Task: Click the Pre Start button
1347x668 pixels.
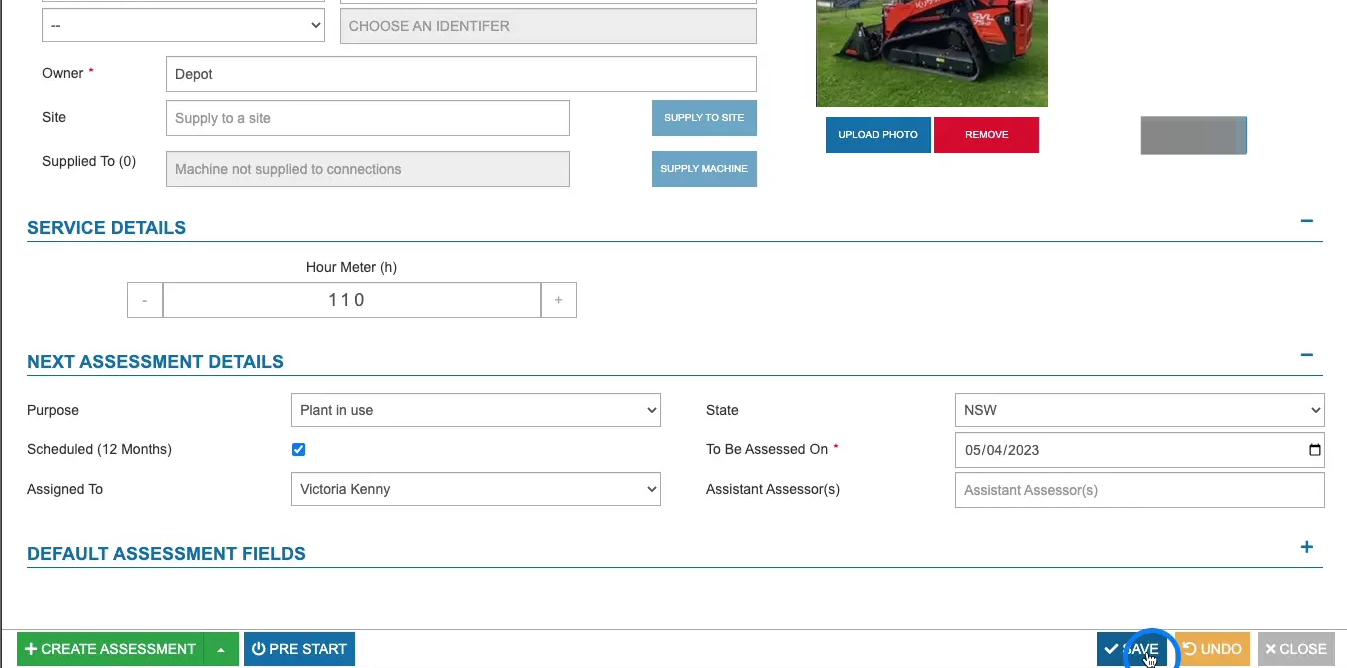Action: (x=299, y=649)
